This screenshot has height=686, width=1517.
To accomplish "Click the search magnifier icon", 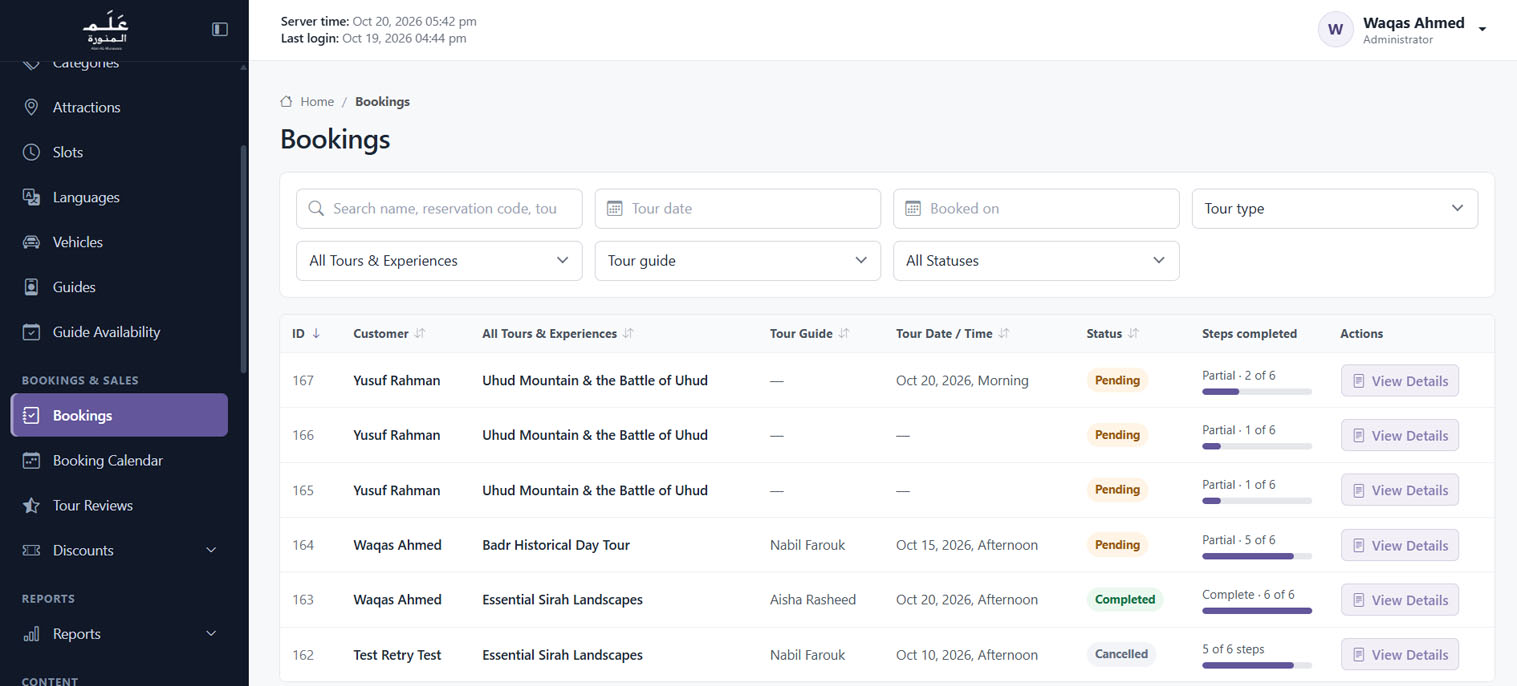I will point(316,208).
